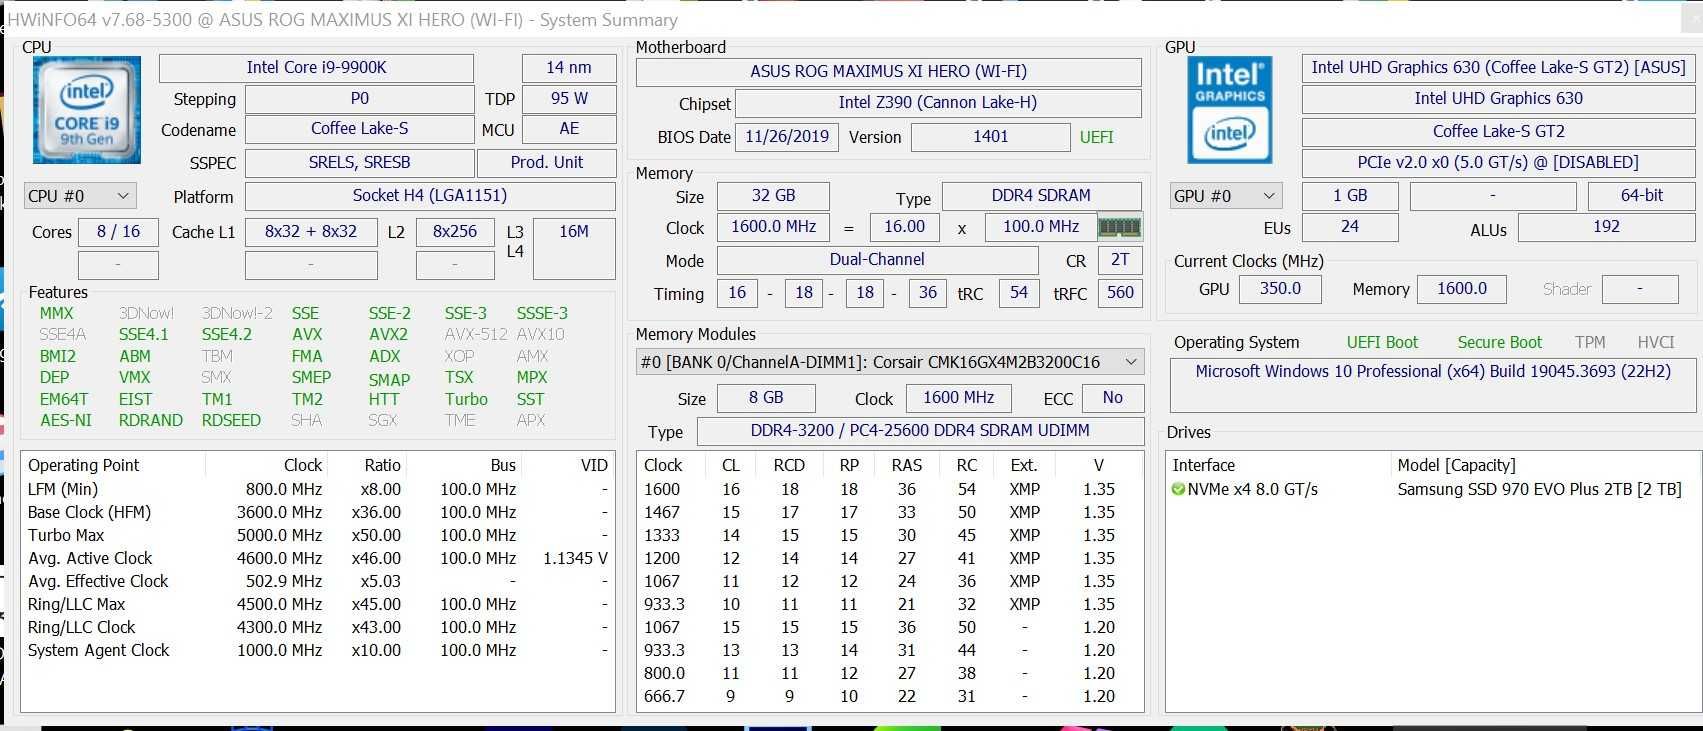Click the green memory module icon

point(1119,227)
